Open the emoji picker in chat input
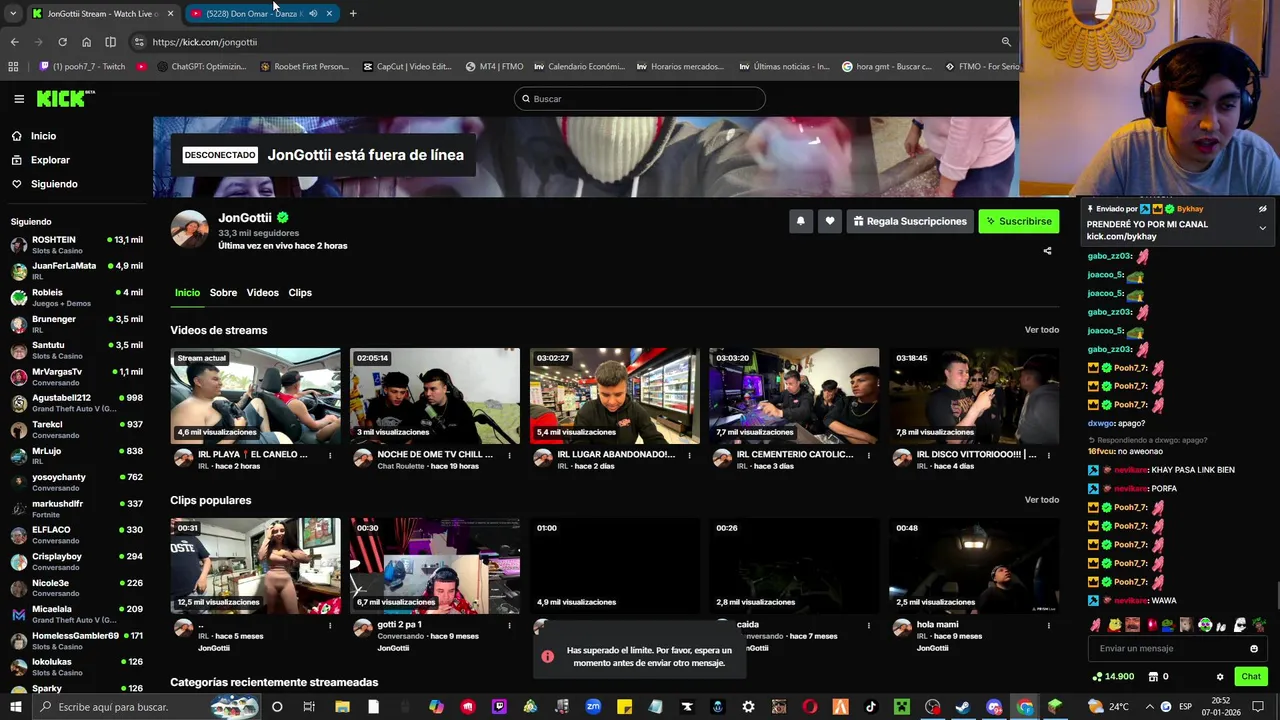Image resolution: width=1280 pixels, height=720 pixels. point(1254,648)
